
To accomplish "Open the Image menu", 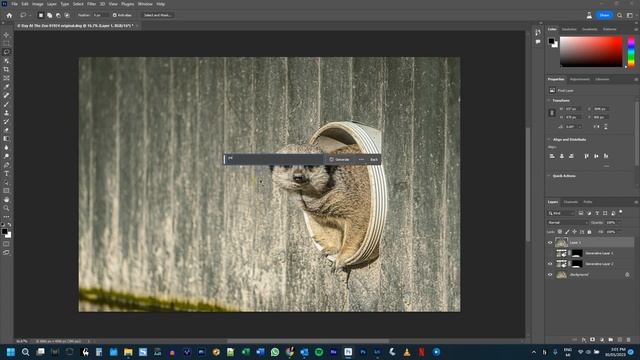I will [38, 4].
